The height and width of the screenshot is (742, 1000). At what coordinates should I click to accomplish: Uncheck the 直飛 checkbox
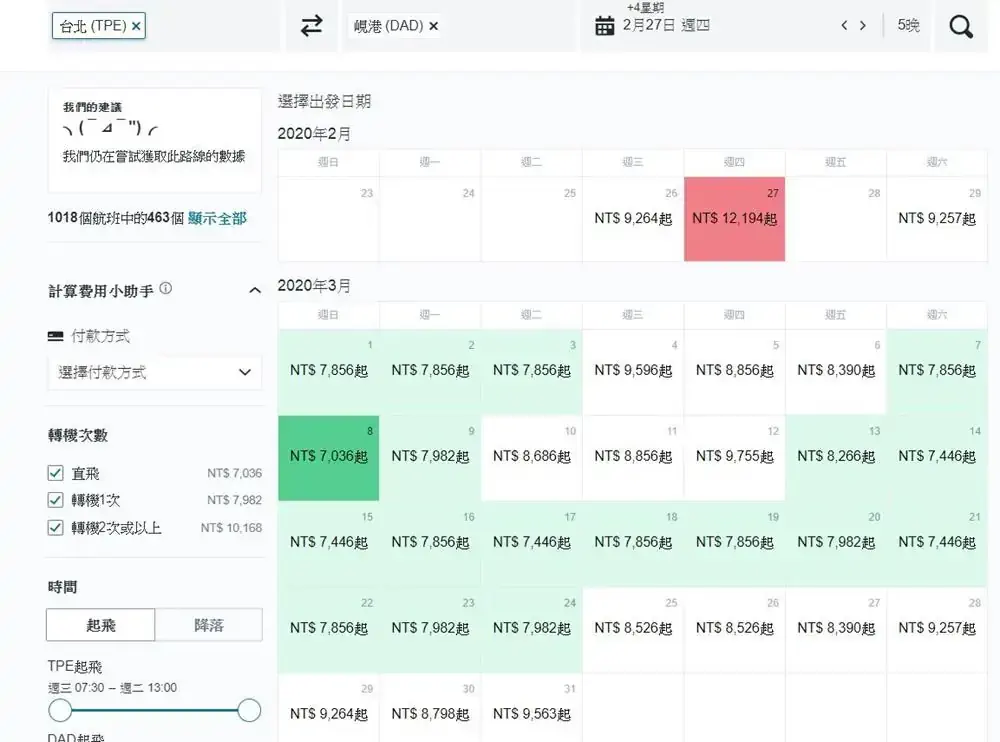(56, 473)
